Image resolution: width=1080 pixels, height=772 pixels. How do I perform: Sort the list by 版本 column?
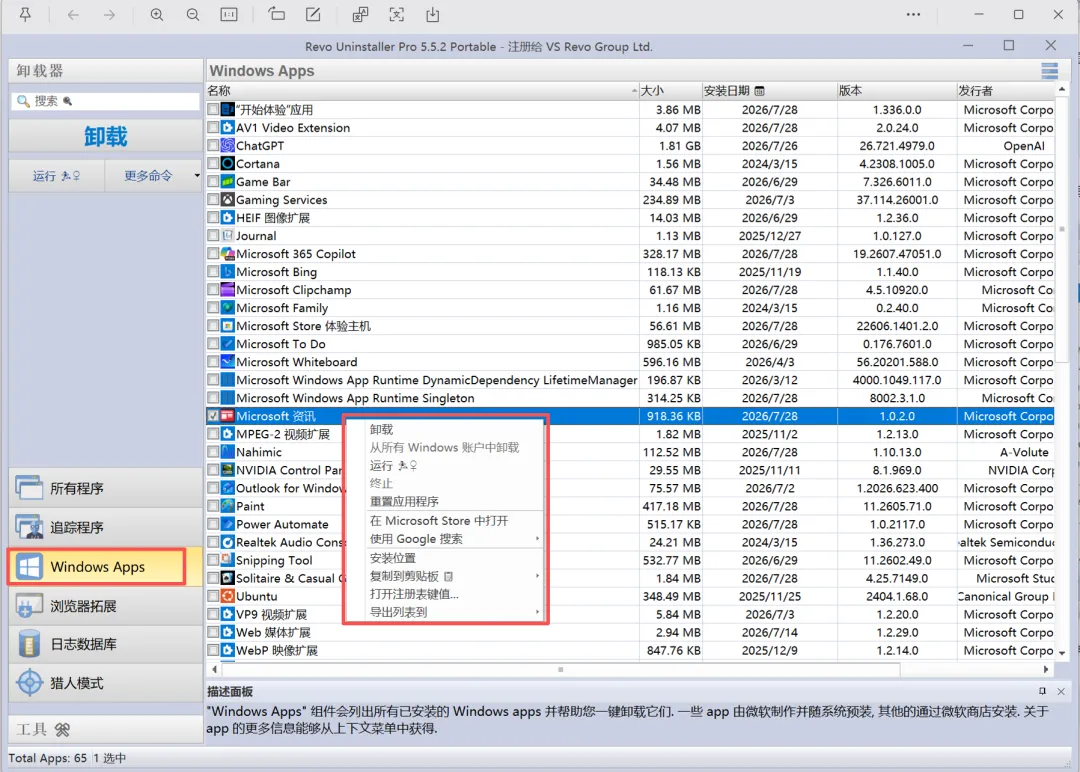pyautogui.click(x=896, y=91)
